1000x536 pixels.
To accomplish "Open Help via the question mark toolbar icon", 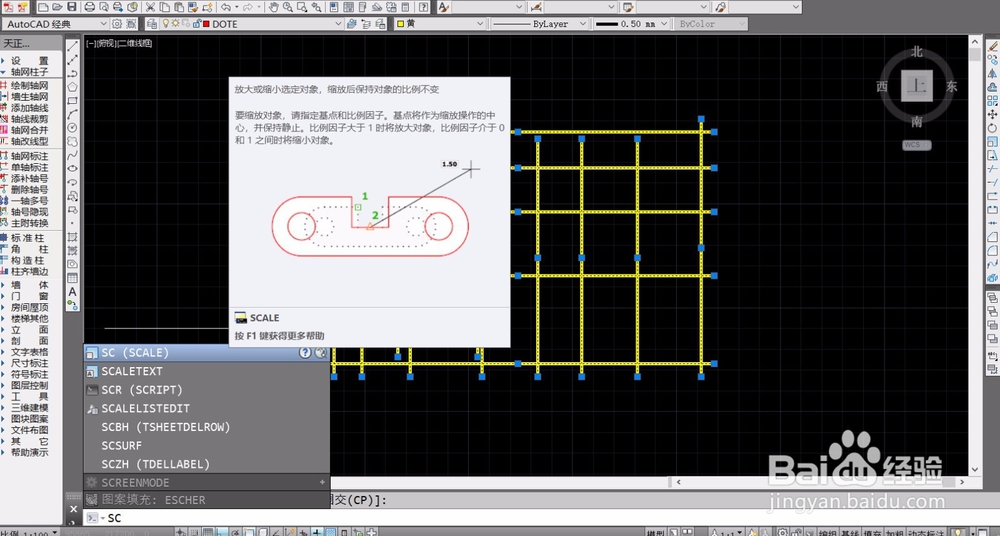I will point(423,8).
